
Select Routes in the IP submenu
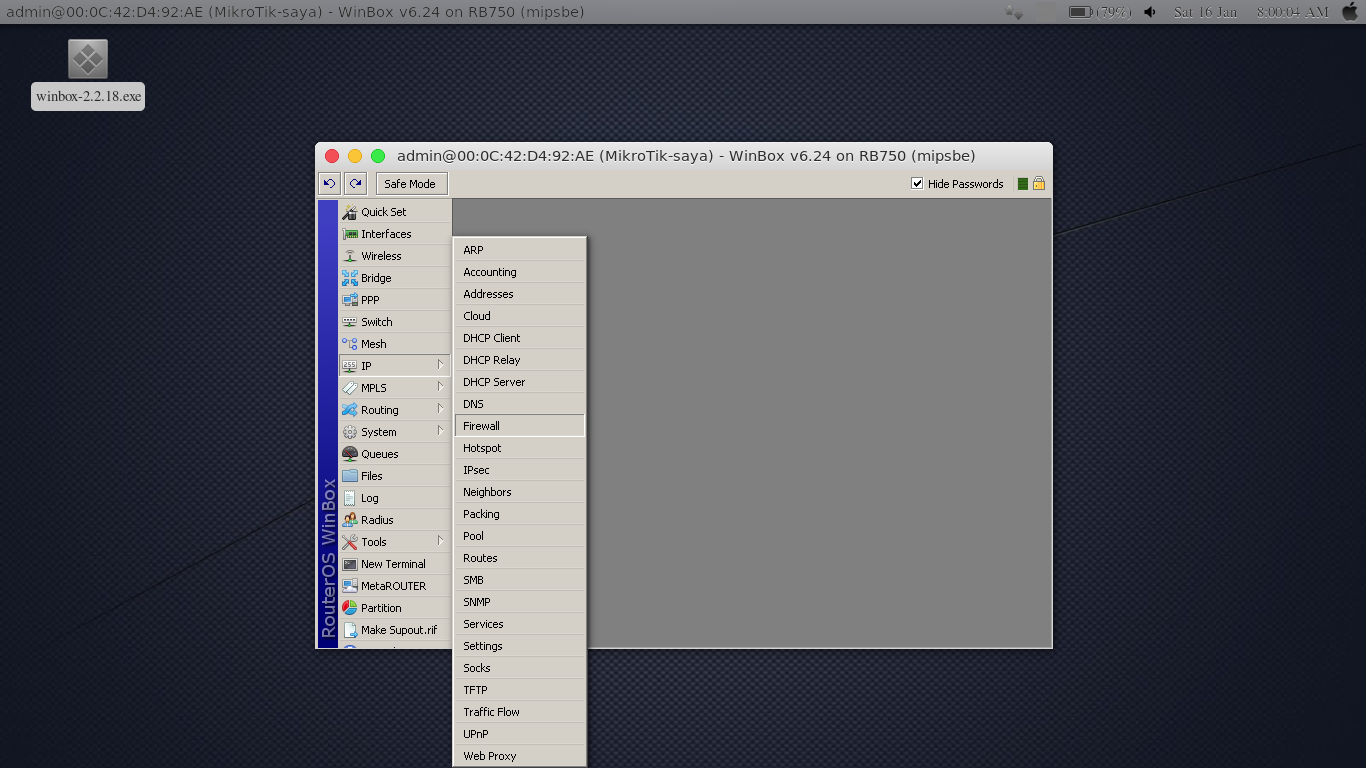[x=520, y=558]
